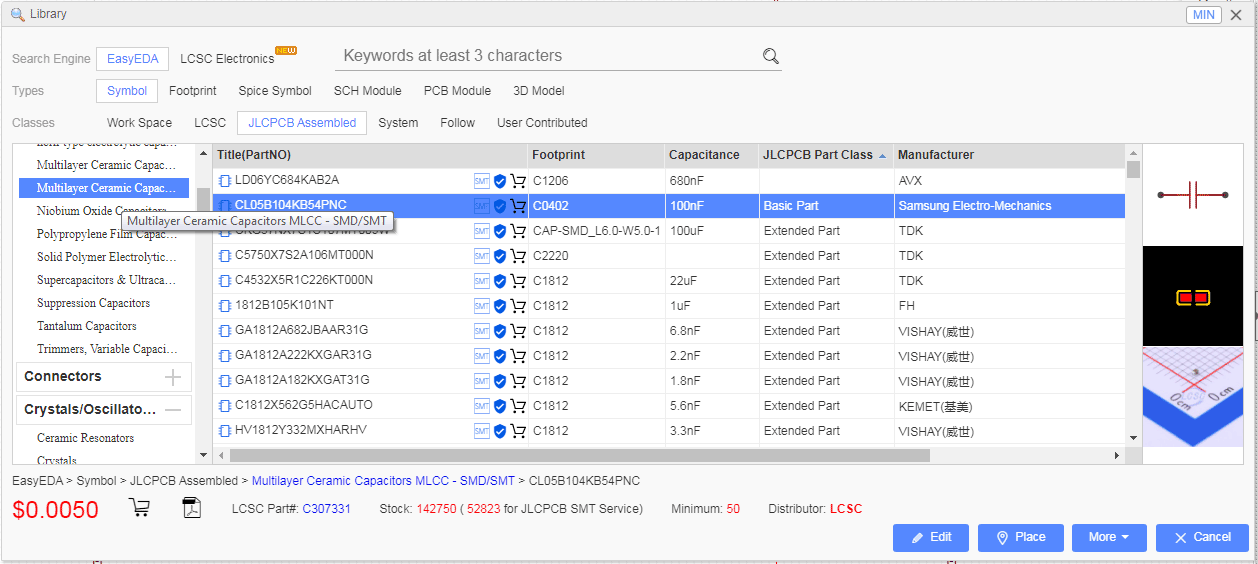
Task: Switch to PCB Module type
Action: tap(457, 91)
